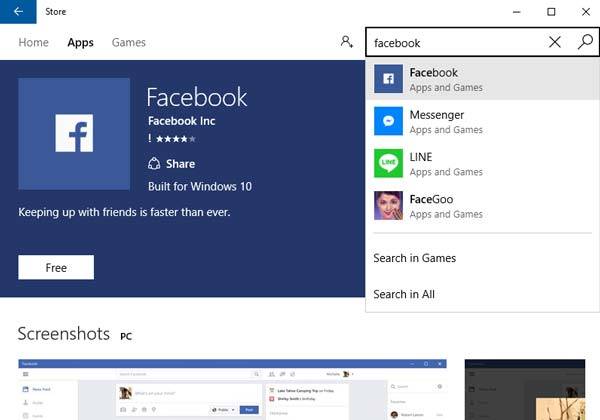Select the FaceGoo suggestion icon
Image resolution: width=600 pixels, height=420 pixels.
[x=388, y=205]
